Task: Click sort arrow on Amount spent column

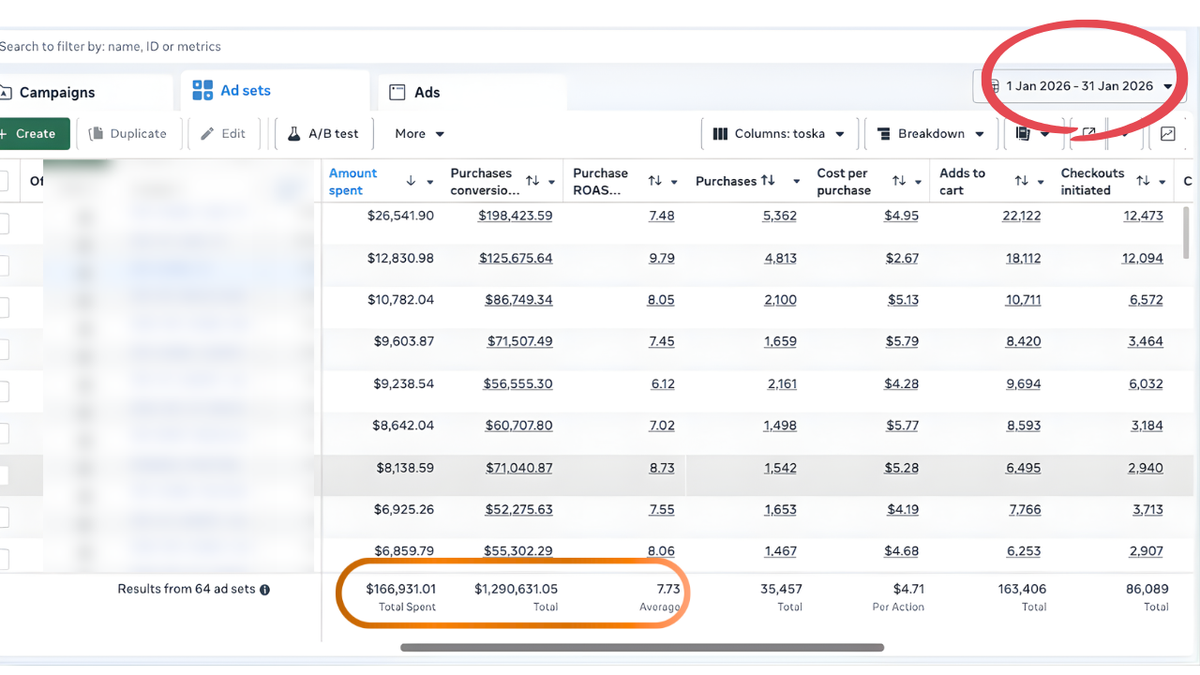Action: coord(411,181)
